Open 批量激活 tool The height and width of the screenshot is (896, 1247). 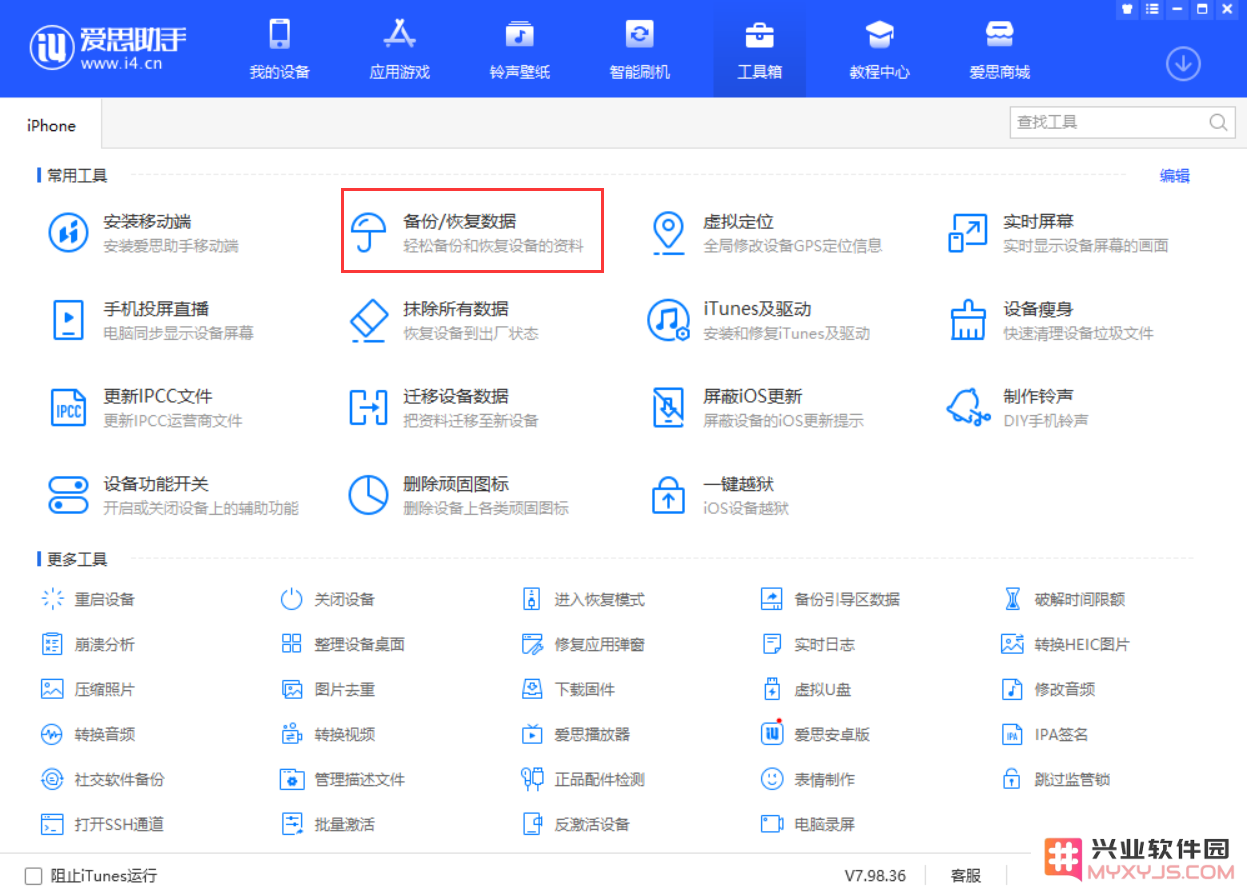(x=328, y=824)
